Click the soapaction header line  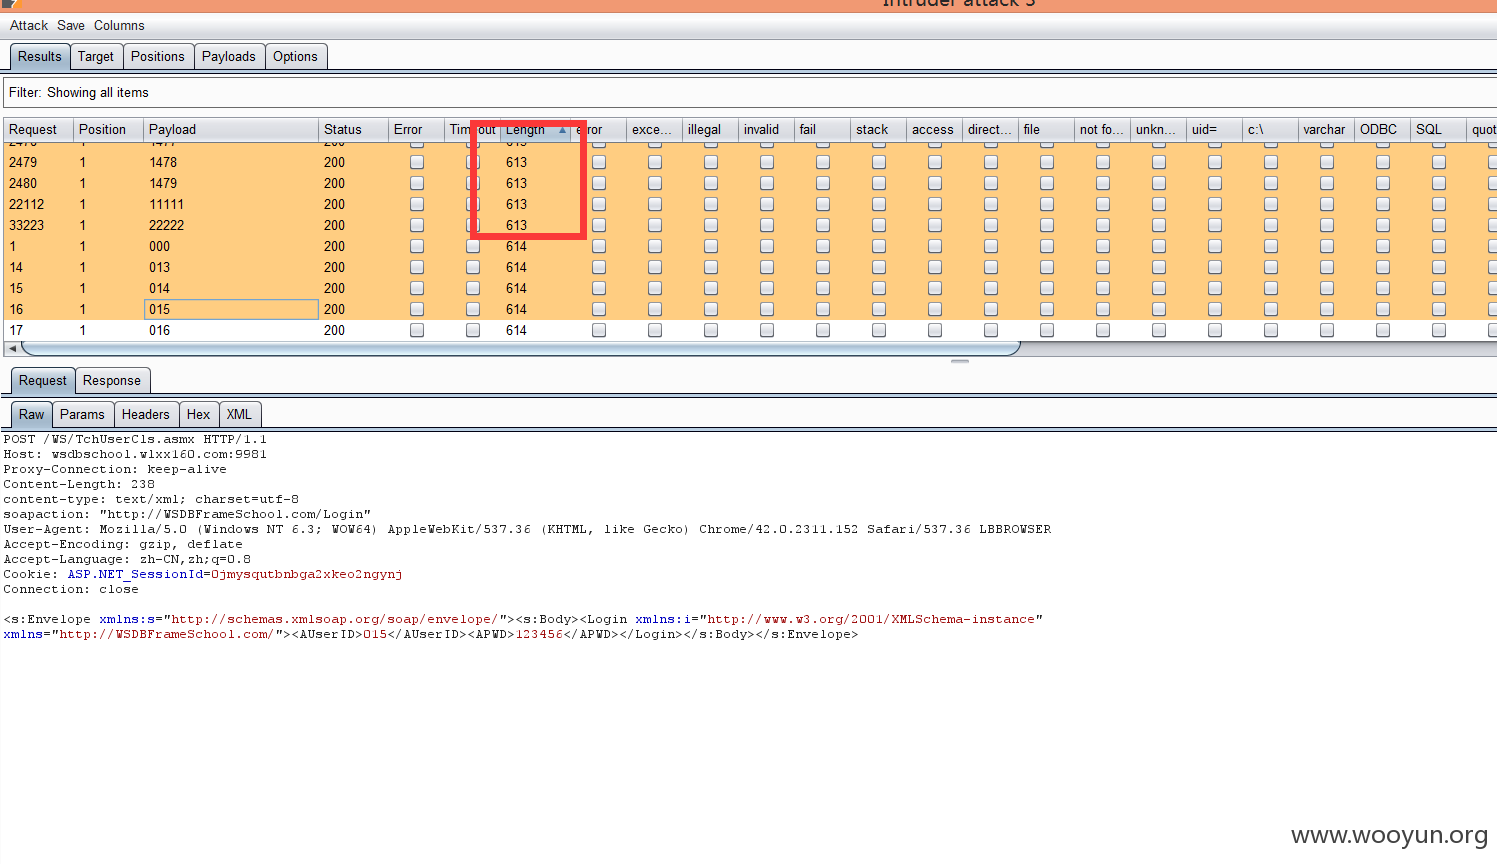pyautogui.click(x=187, y=514)
